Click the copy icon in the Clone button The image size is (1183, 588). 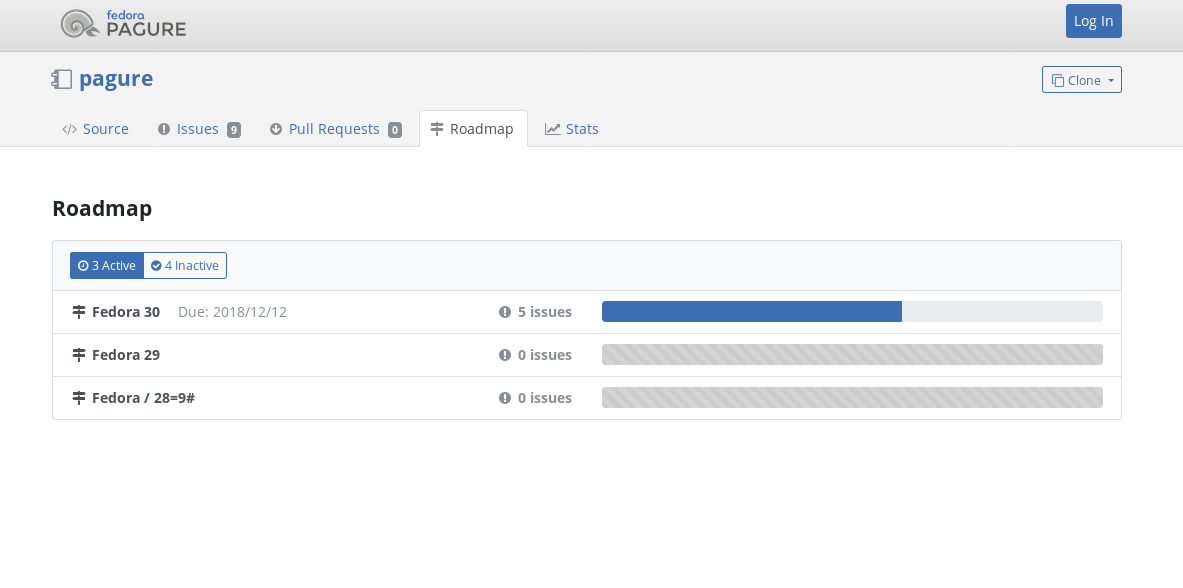coord(1058,81)
